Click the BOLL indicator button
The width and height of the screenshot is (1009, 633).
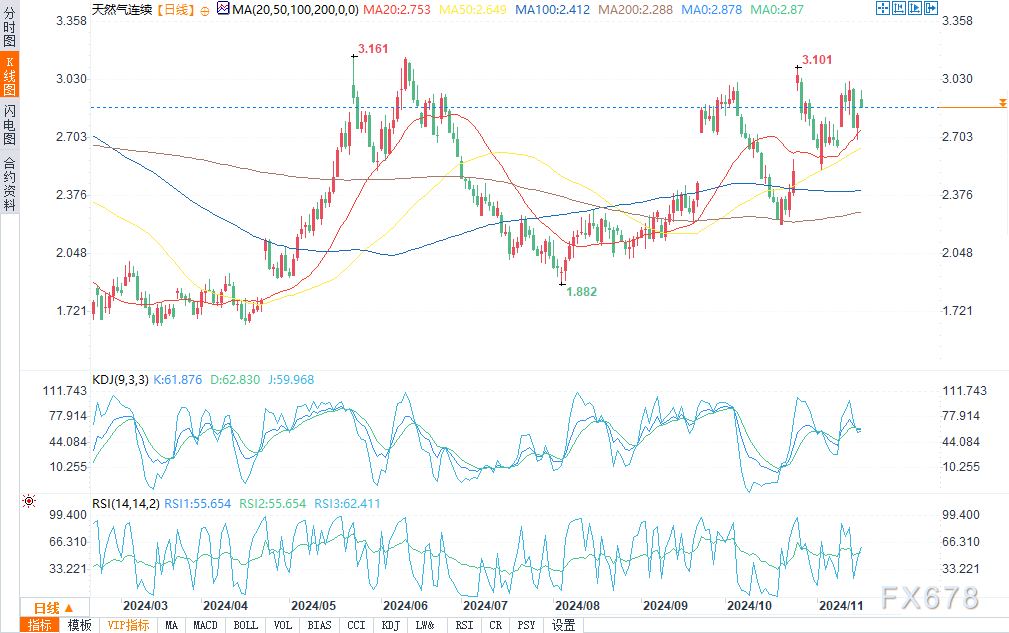pos(245,625)
